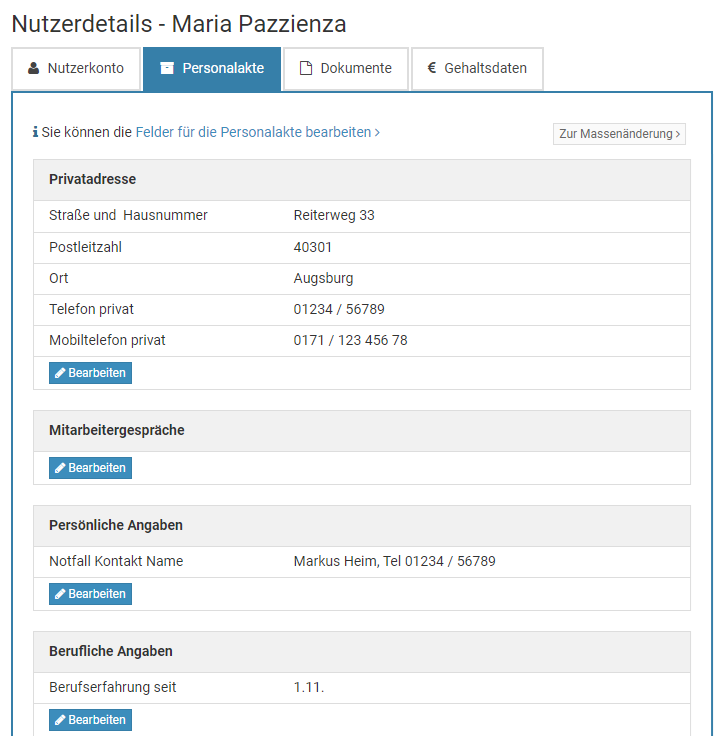Click the Berufliche Angaben section header
Viewport: 727px width, 749px height.
click(x=111, y=652)
